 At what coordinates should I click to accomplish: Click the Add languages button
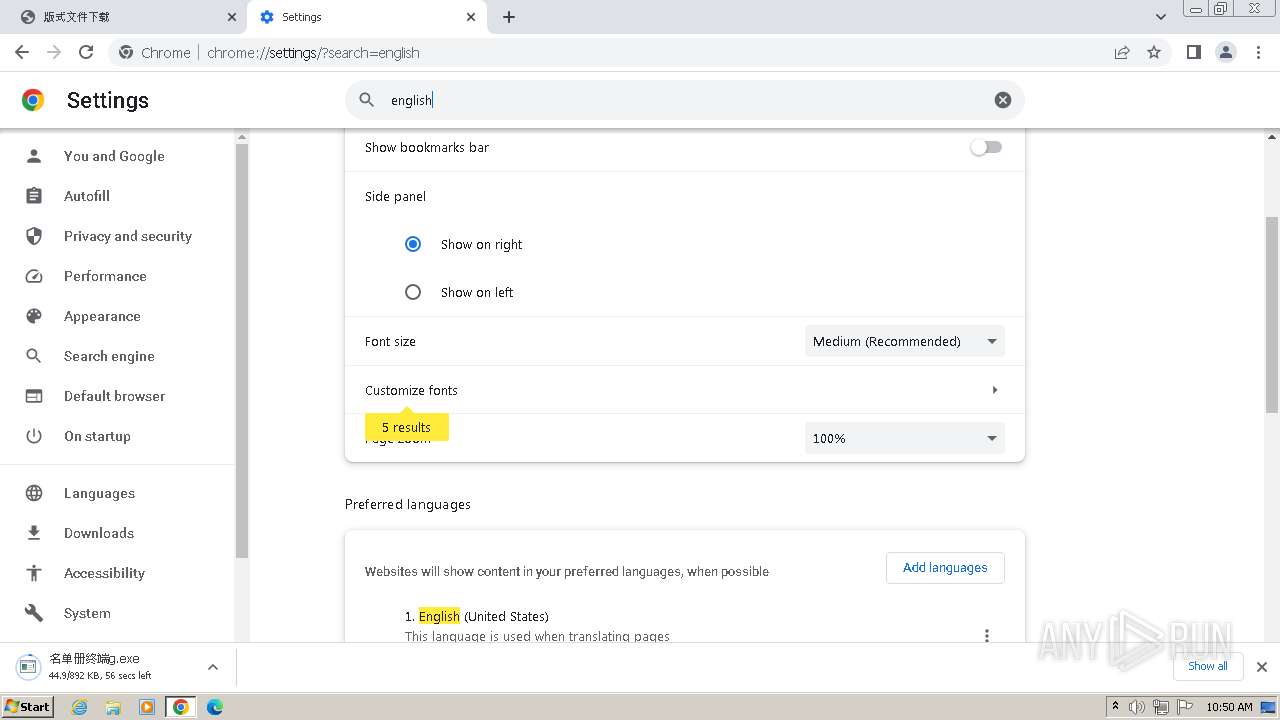pos(945,567)
